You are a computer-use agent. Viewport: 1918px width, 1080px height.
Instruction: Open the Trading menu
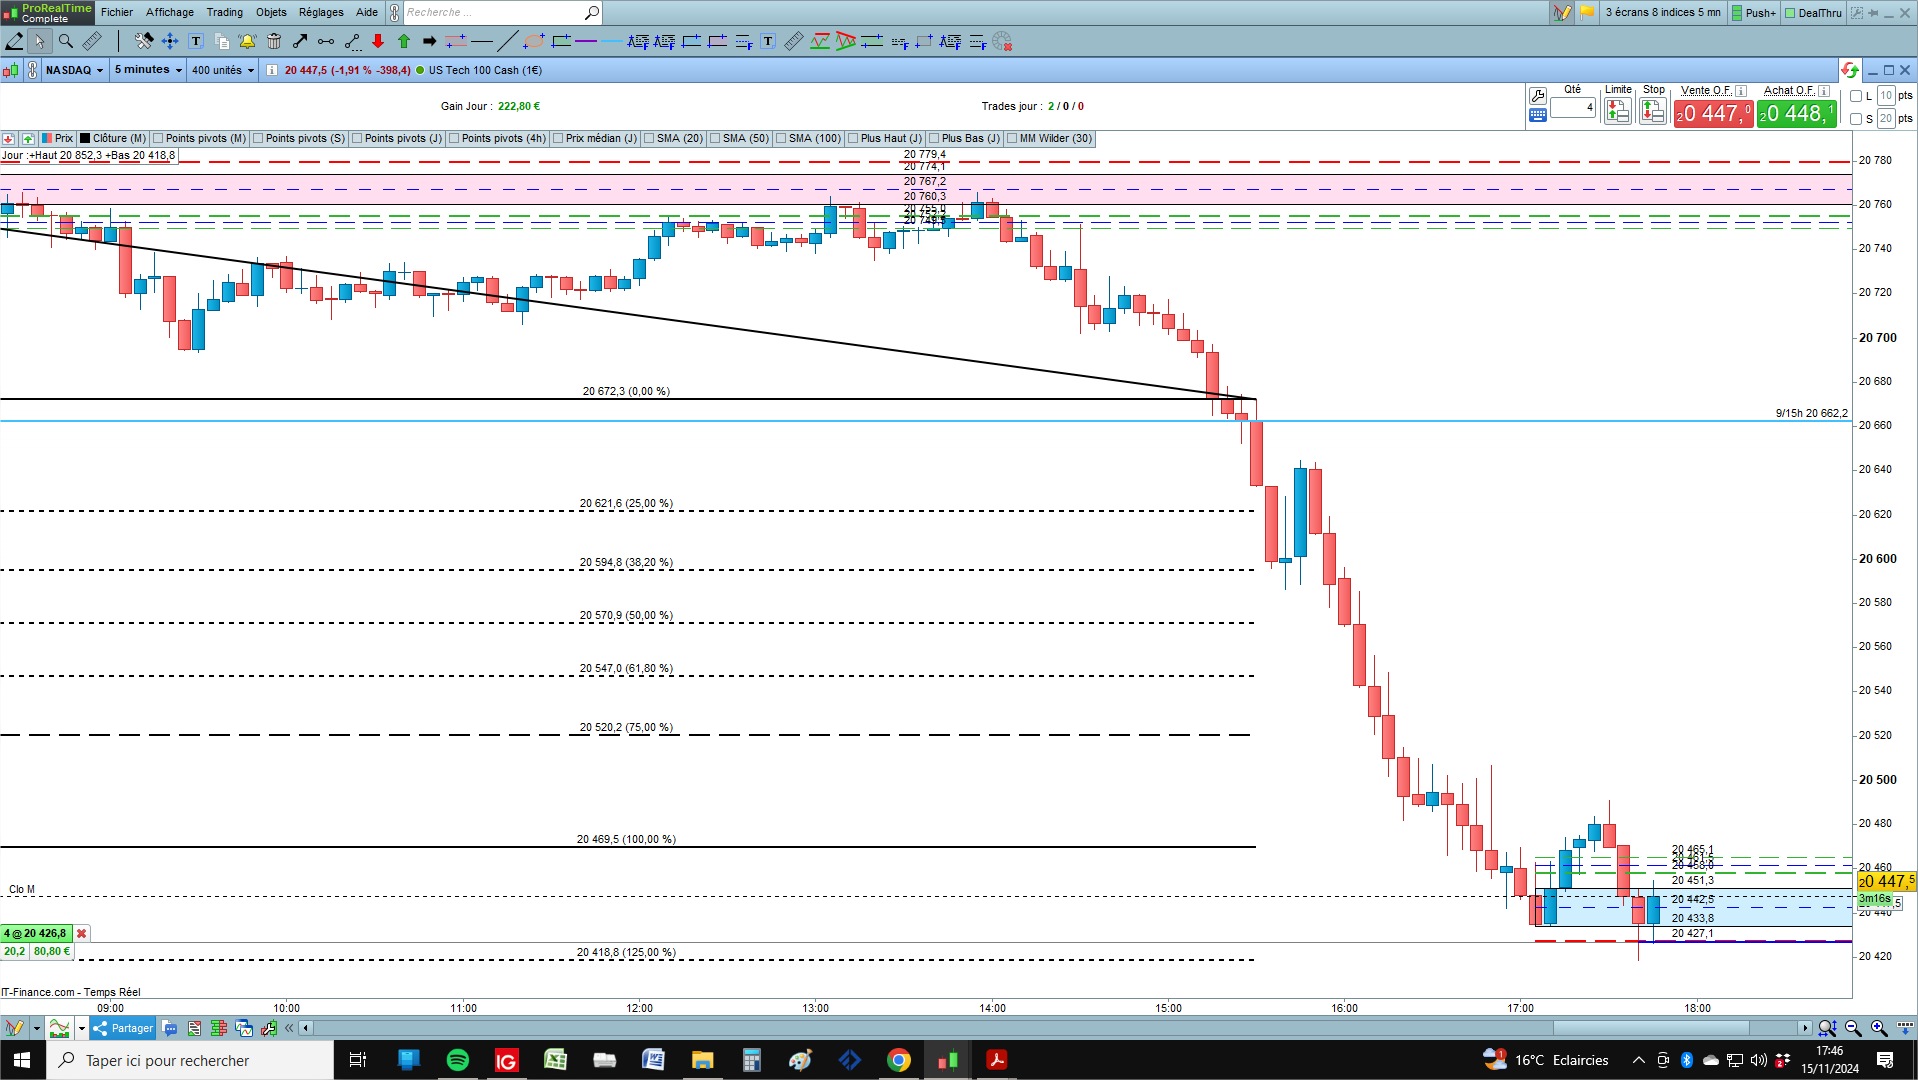(x=225, y=13)
